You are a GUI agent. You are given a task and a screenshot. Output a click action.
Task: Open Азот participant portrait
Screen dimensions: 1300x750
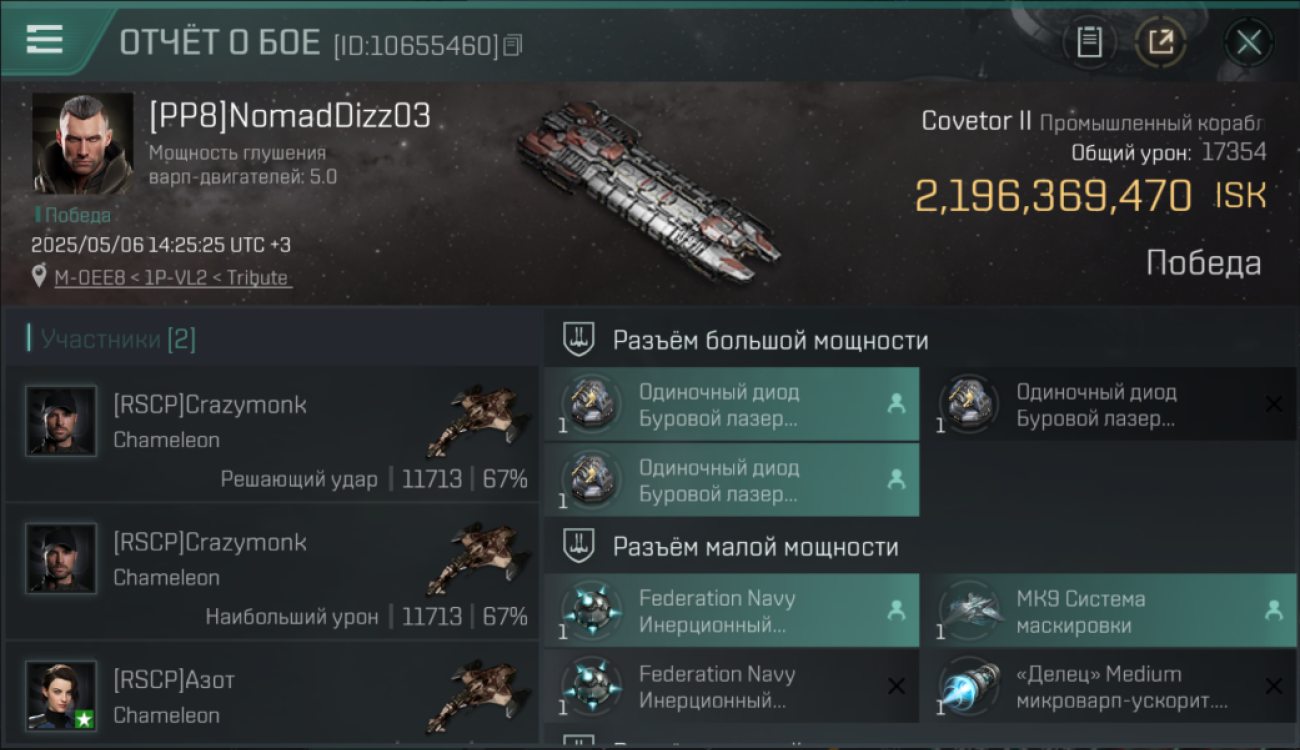tap(61, 696)
